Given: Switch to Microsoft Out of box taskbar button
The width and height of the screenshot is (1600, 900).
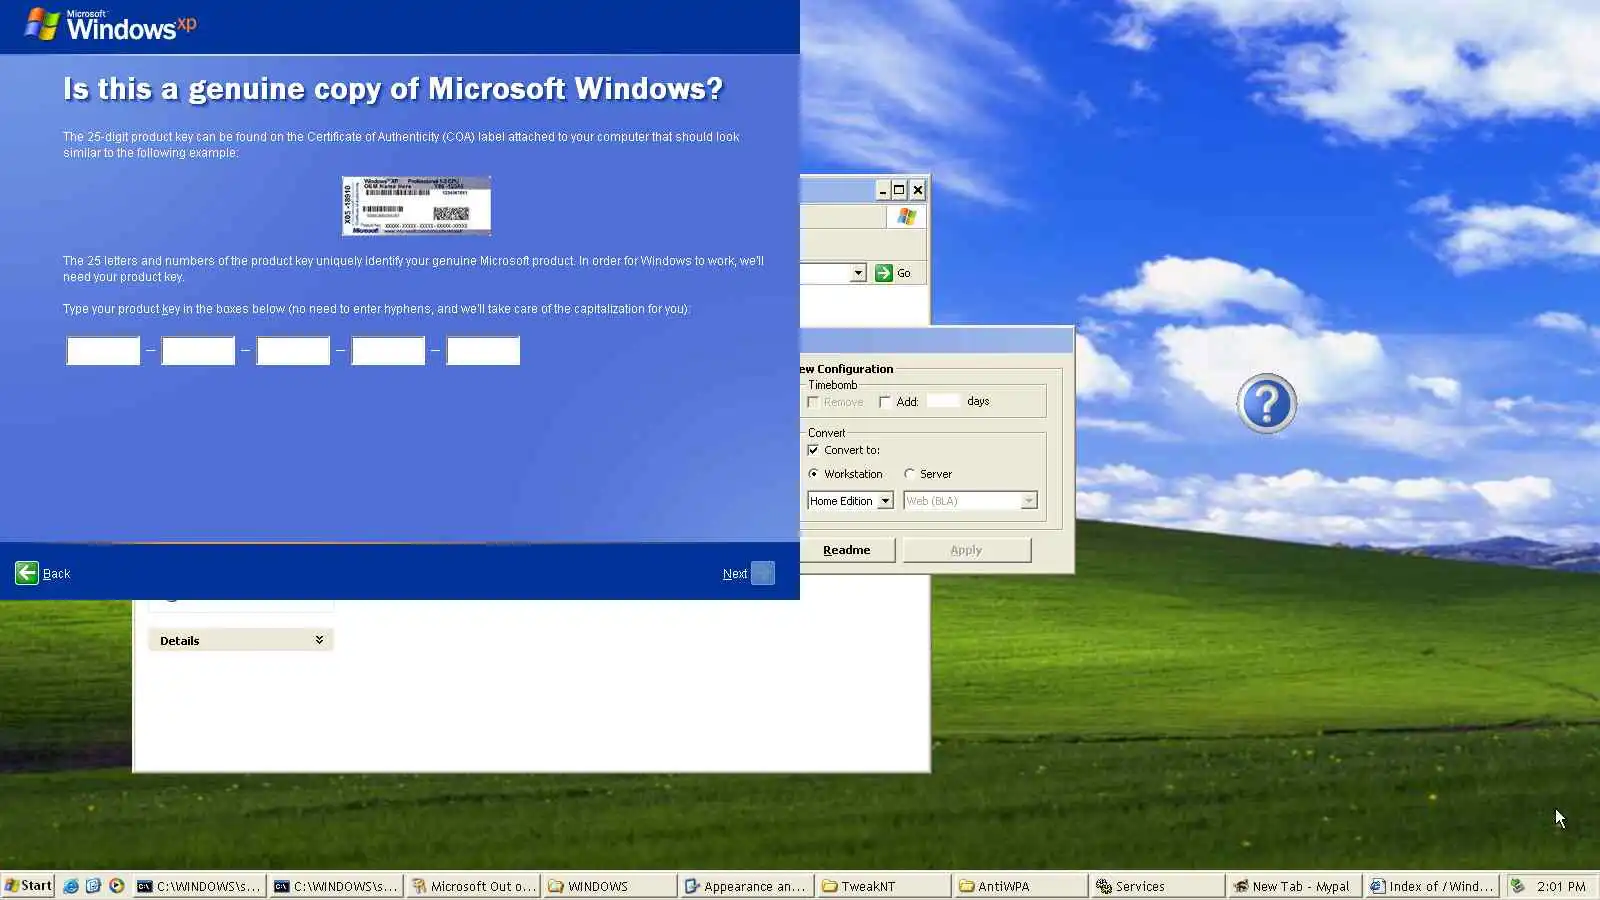Looking at the screenshot, I should (x=473, y=886).
